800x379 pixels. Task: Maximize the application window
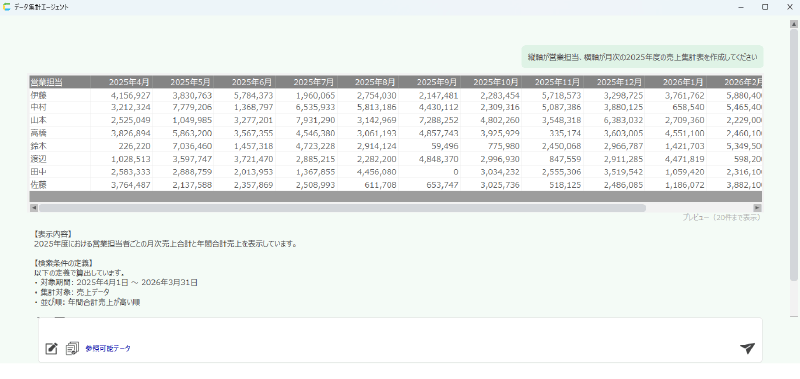(765, 7)
